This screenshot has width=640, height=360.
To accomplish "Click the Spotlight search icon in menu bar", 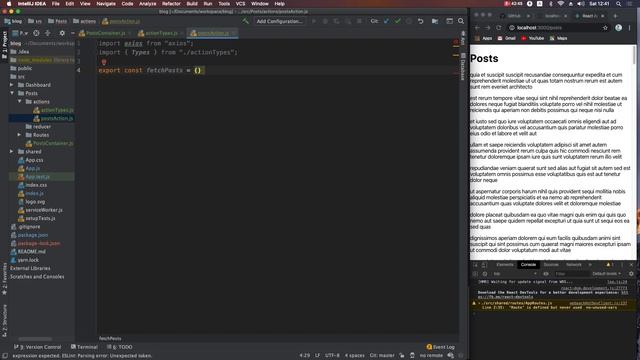I will click(x=619, y=4).
